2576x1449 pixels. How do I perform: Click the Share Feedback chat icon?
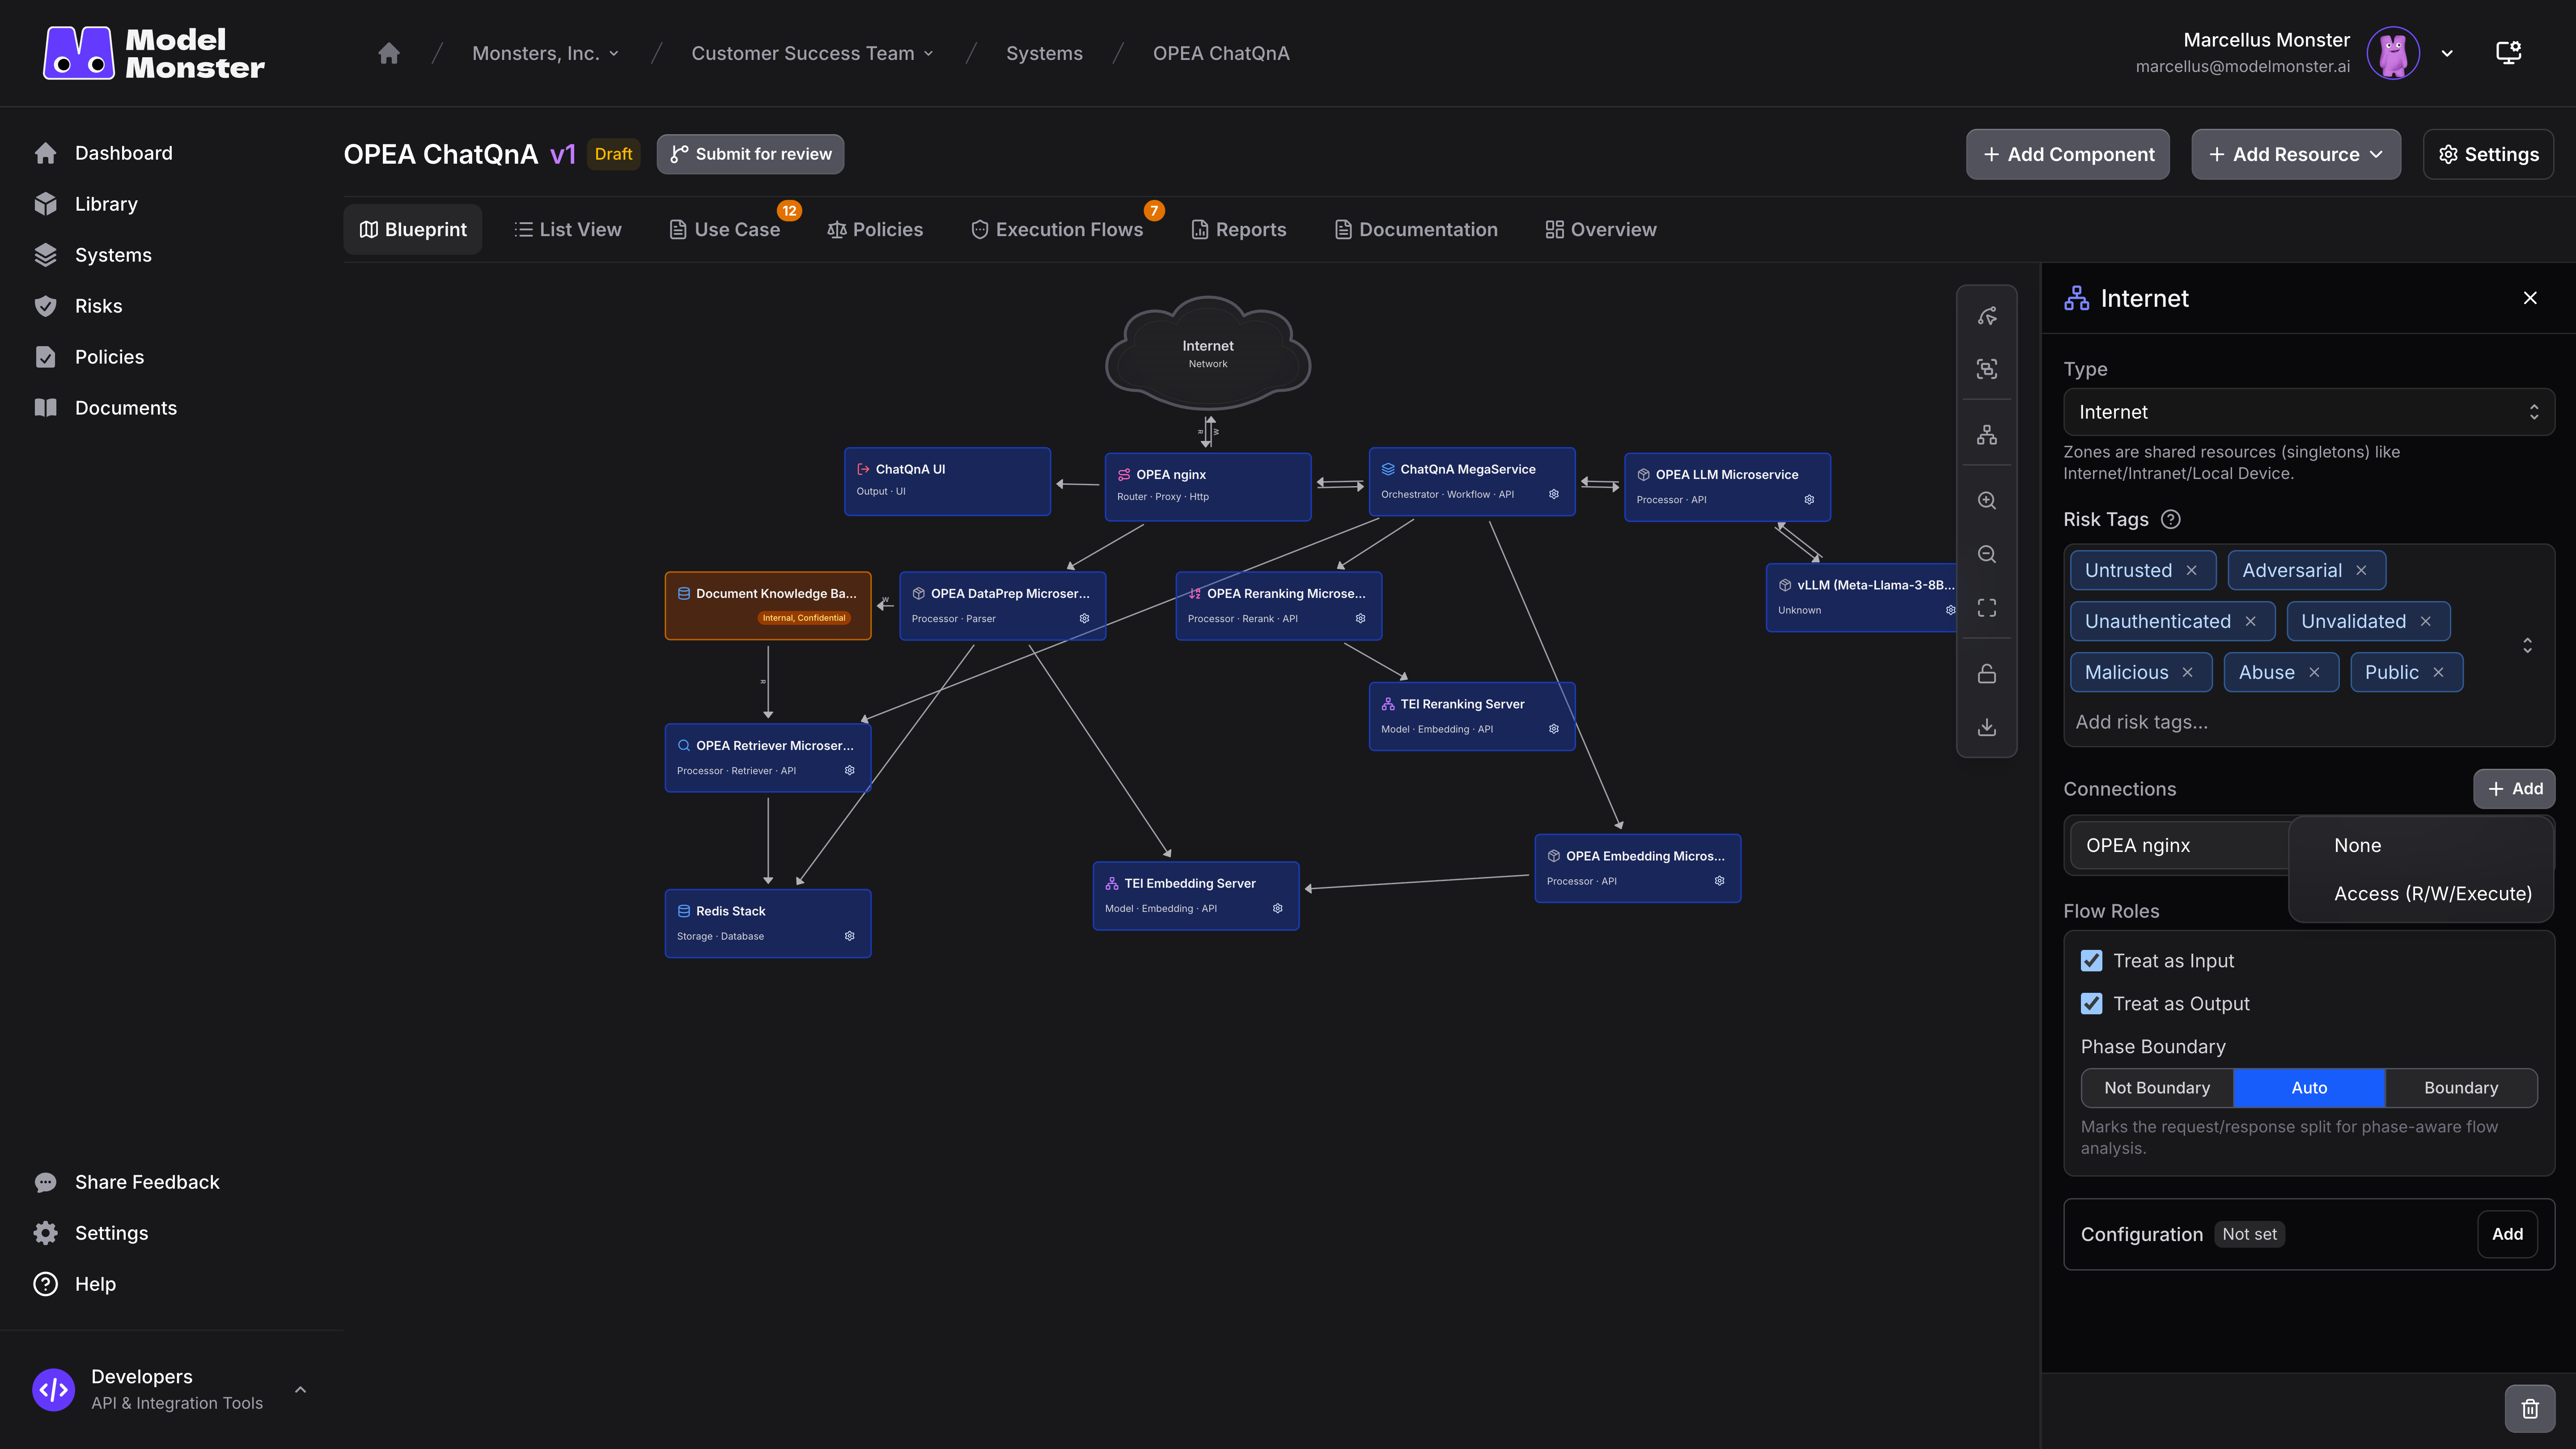coord(45,1182)
